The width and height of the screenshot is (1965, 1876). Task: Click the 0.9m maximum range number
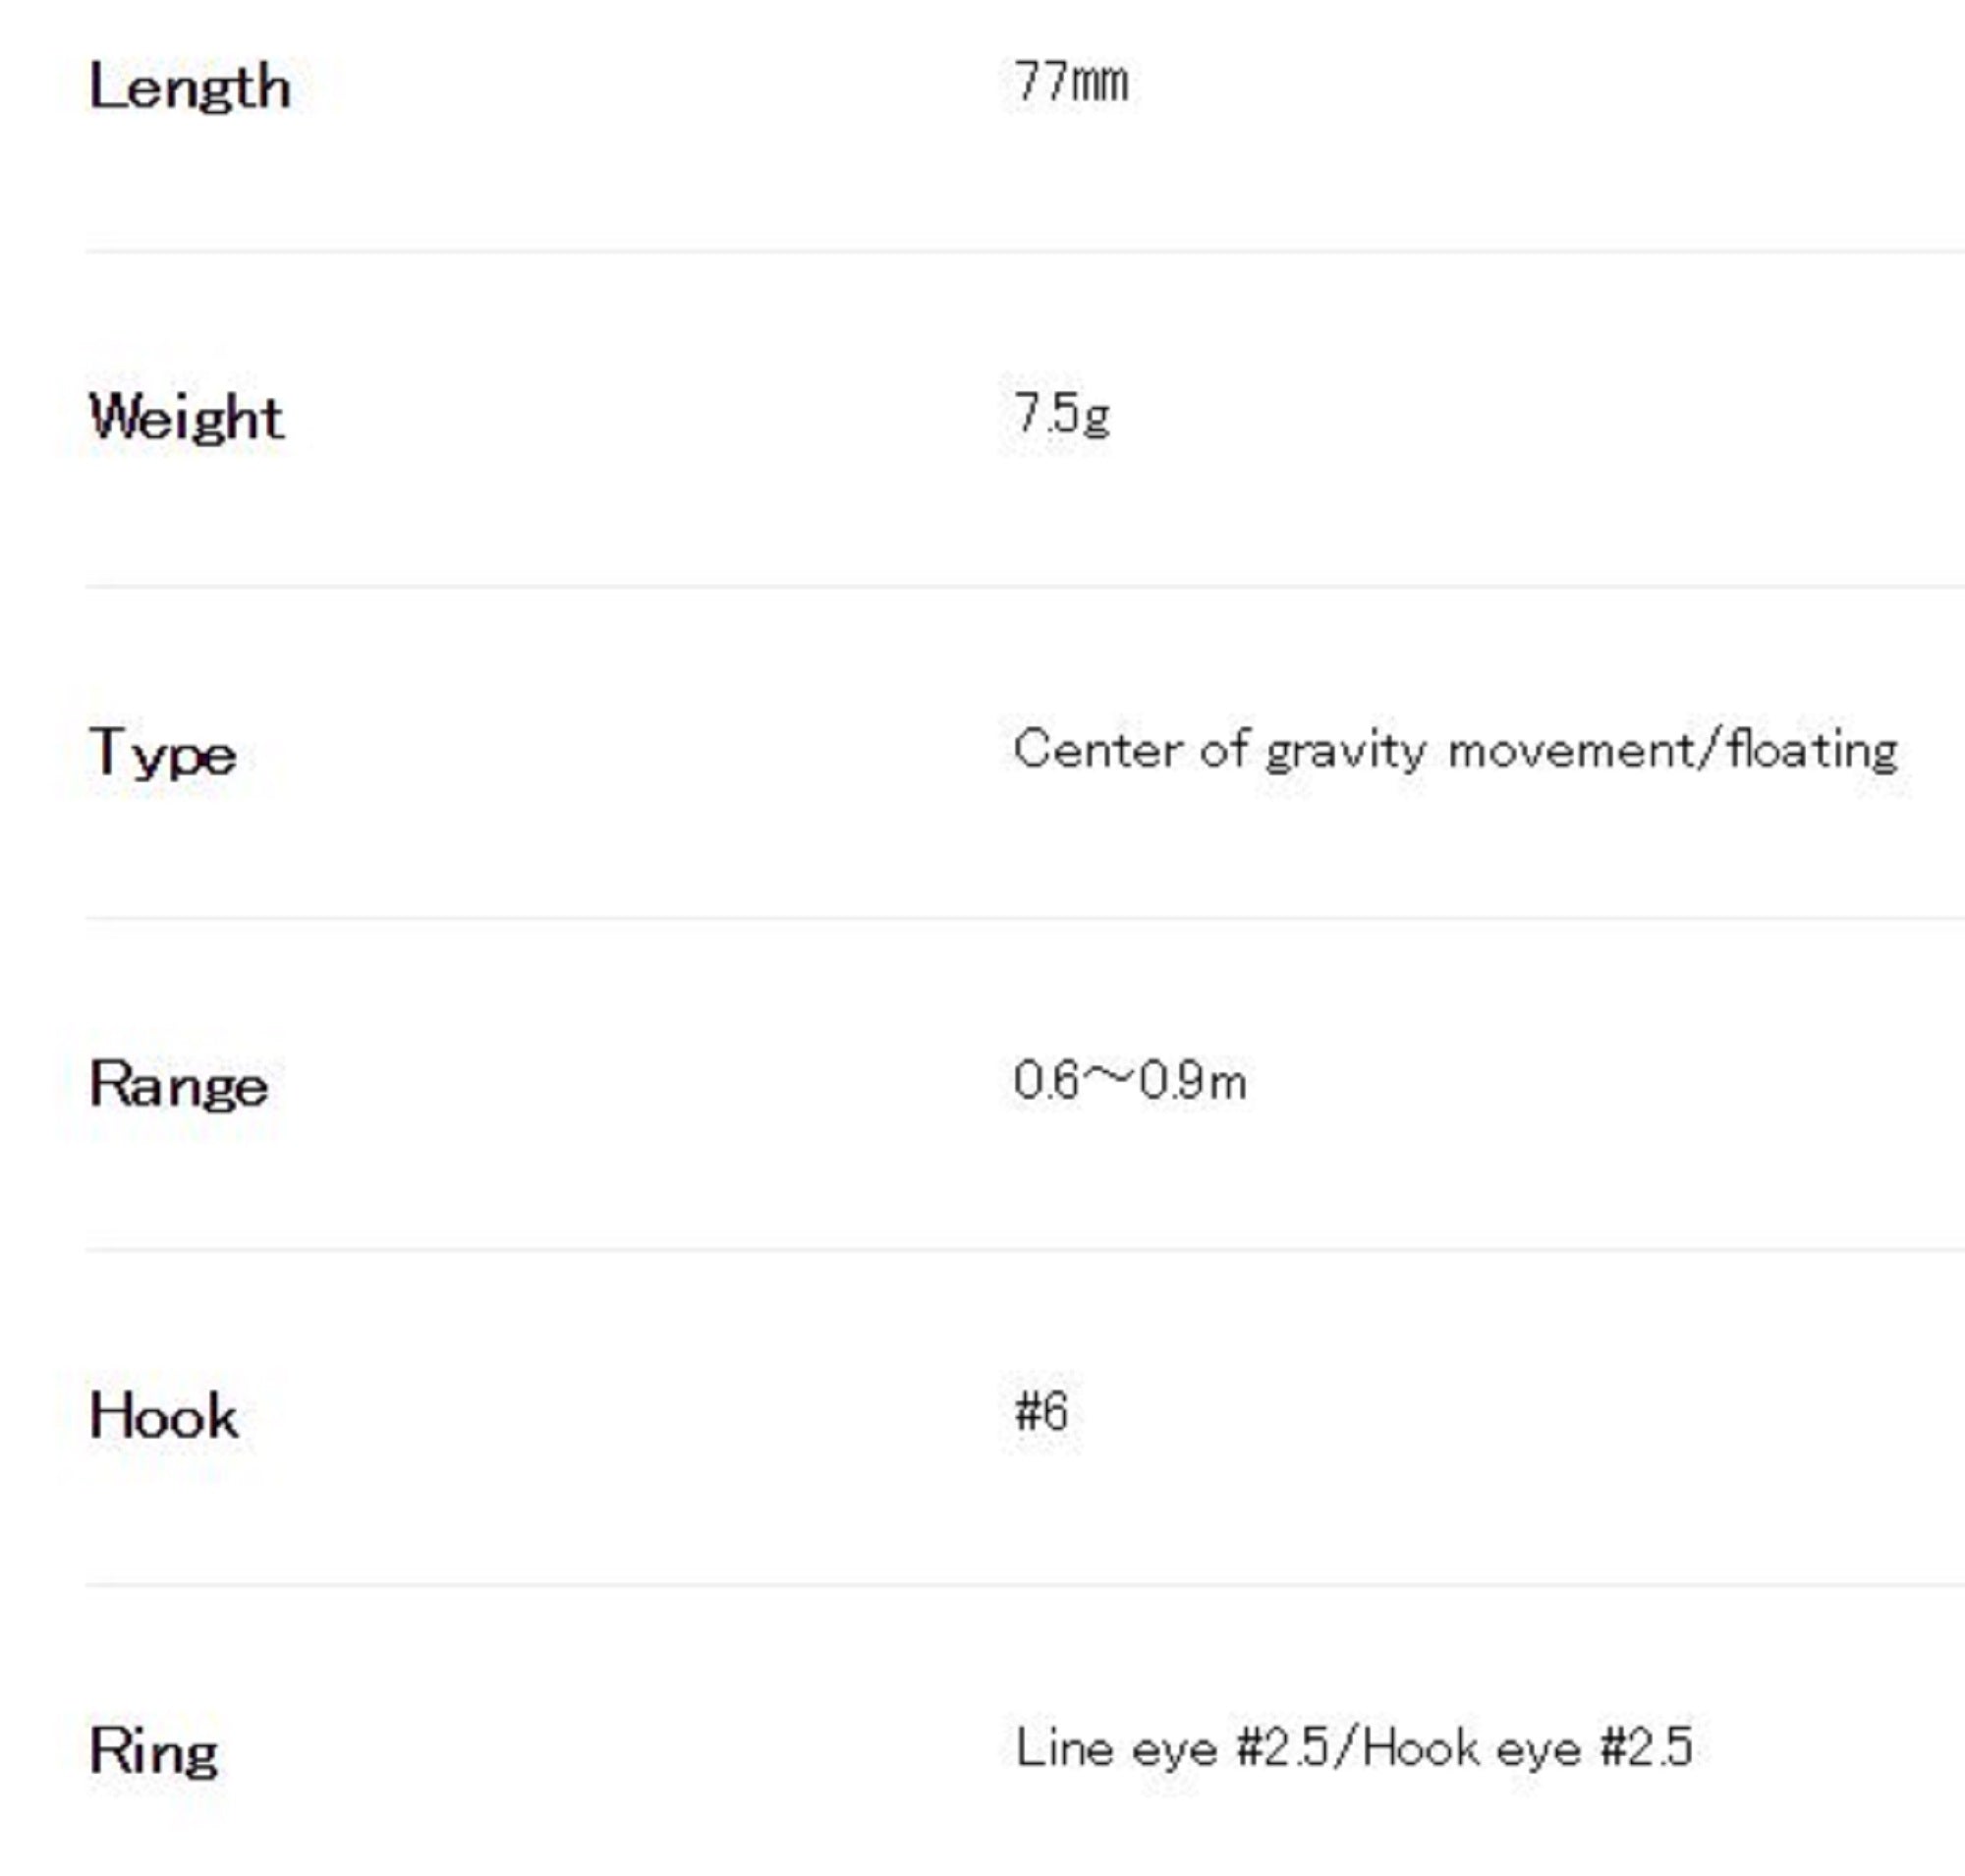coord(1192,1081)
